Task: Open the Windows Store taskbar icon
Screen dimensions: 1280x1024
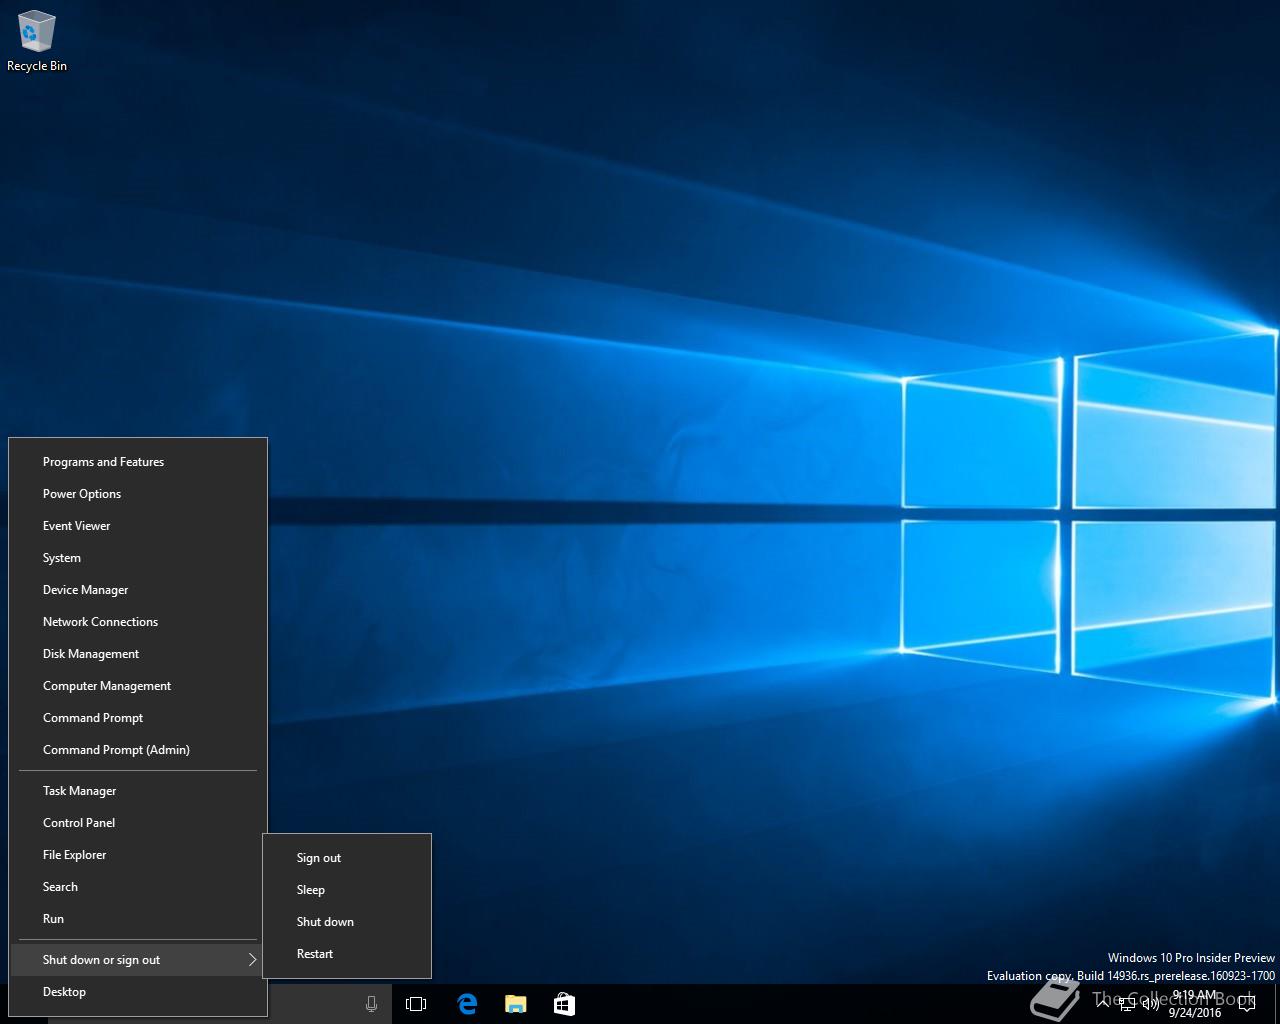Action: click(564, 1004)
